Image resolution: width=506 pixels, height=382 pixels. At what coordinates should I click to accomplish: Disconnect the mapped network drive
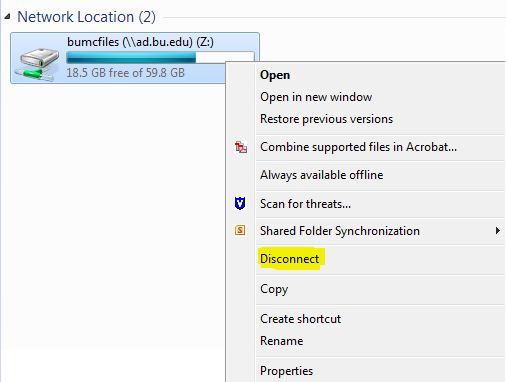coord(290,259)
